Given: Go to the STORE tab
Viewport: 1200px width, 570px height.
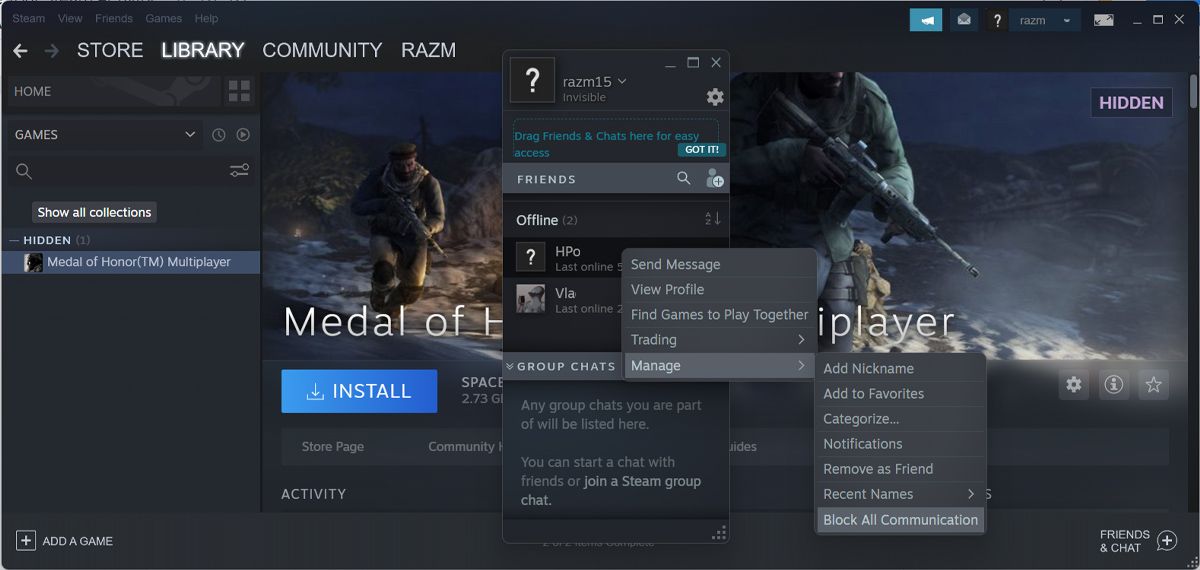Looking at the screenshot, I should pos(110,50).
